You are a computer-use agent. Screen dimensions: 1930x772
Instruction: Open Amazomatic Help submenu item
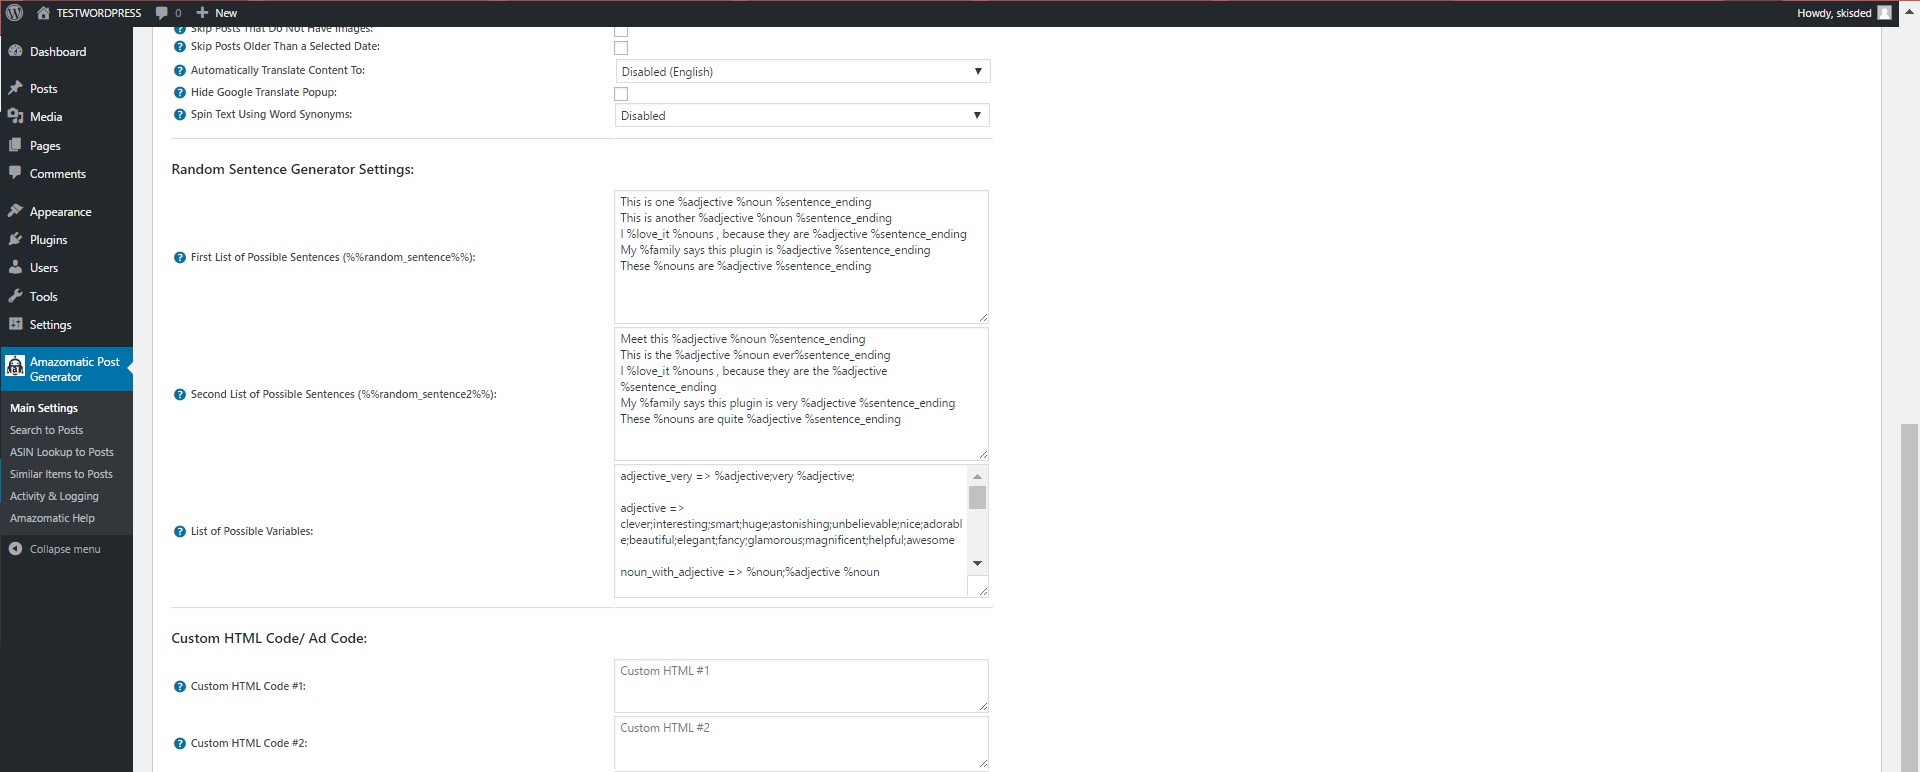tap(52, 518)
